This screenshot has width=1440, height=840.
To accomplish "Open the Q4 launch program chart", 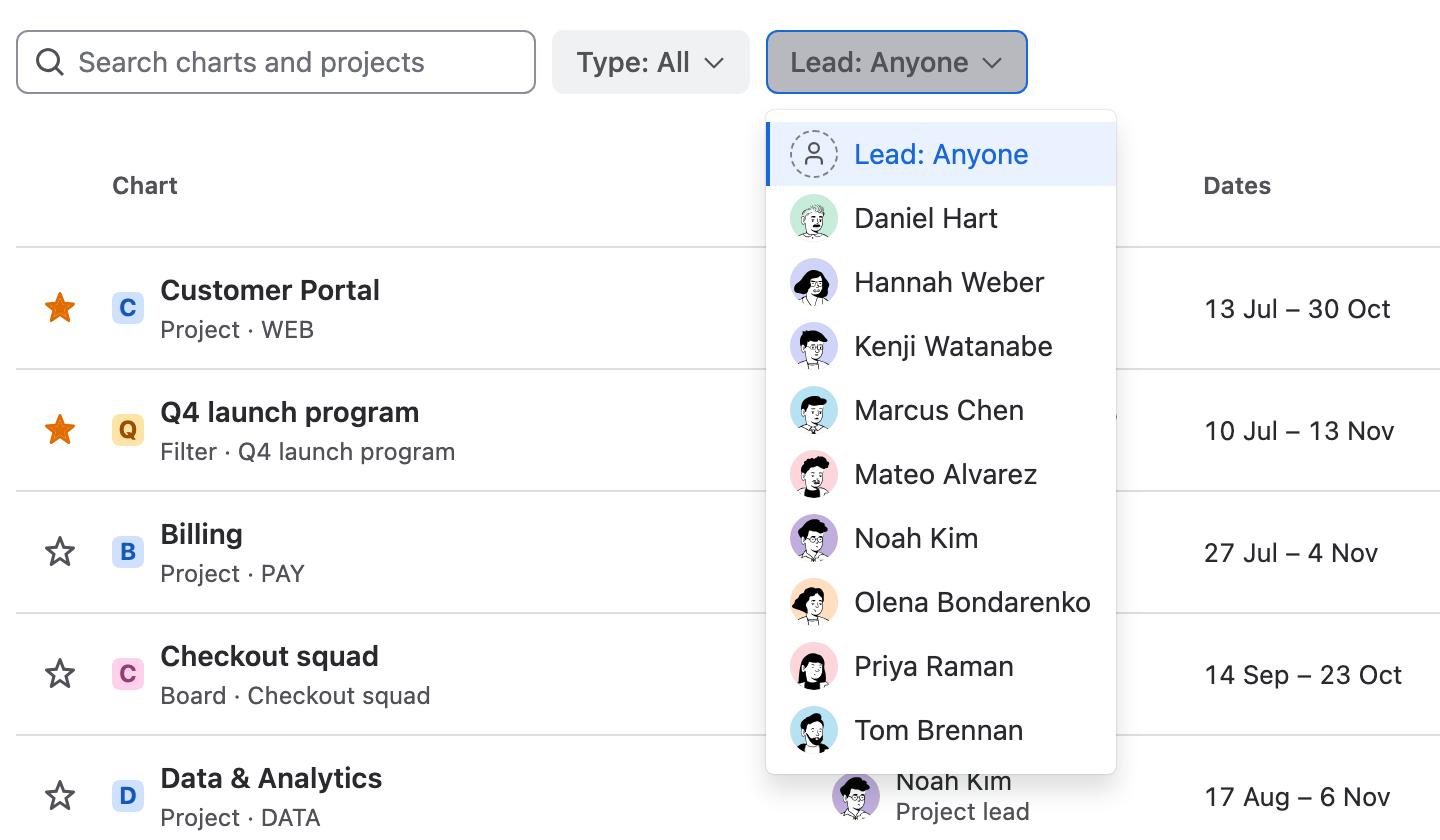I will (x=290, y=412).
